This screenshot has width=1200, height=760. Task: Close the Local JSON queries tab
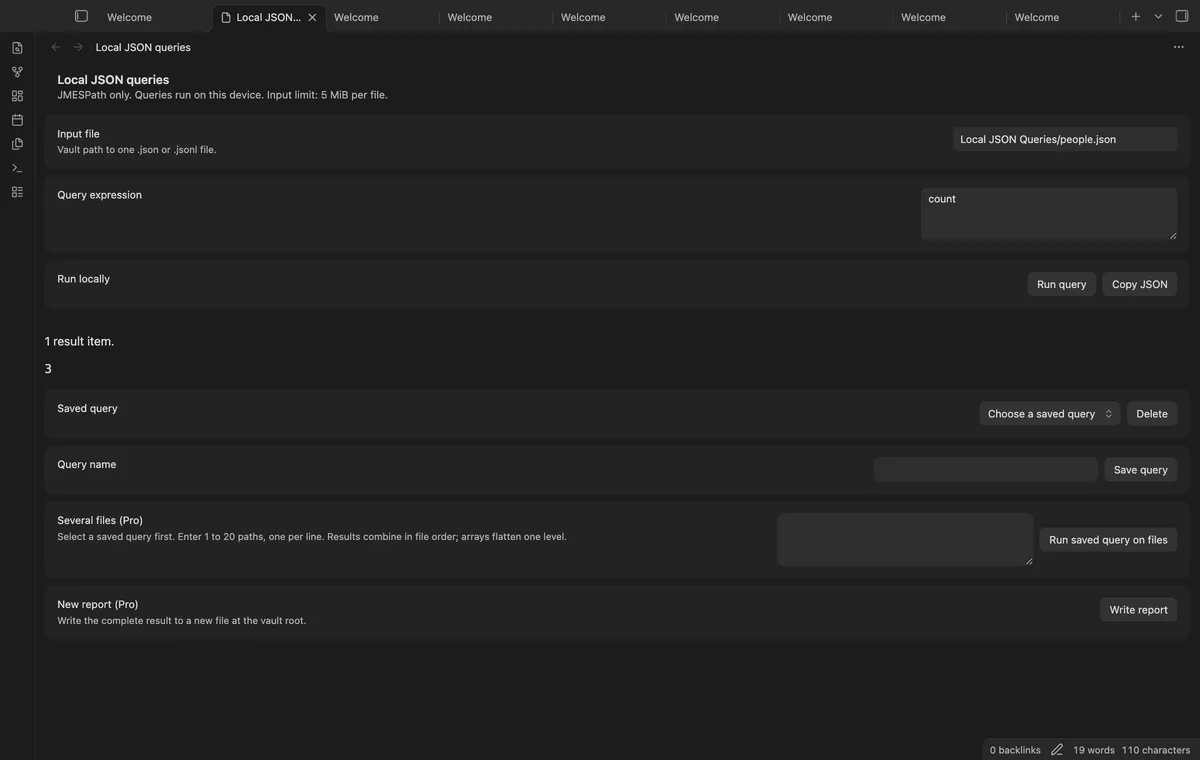pos(312,17)
